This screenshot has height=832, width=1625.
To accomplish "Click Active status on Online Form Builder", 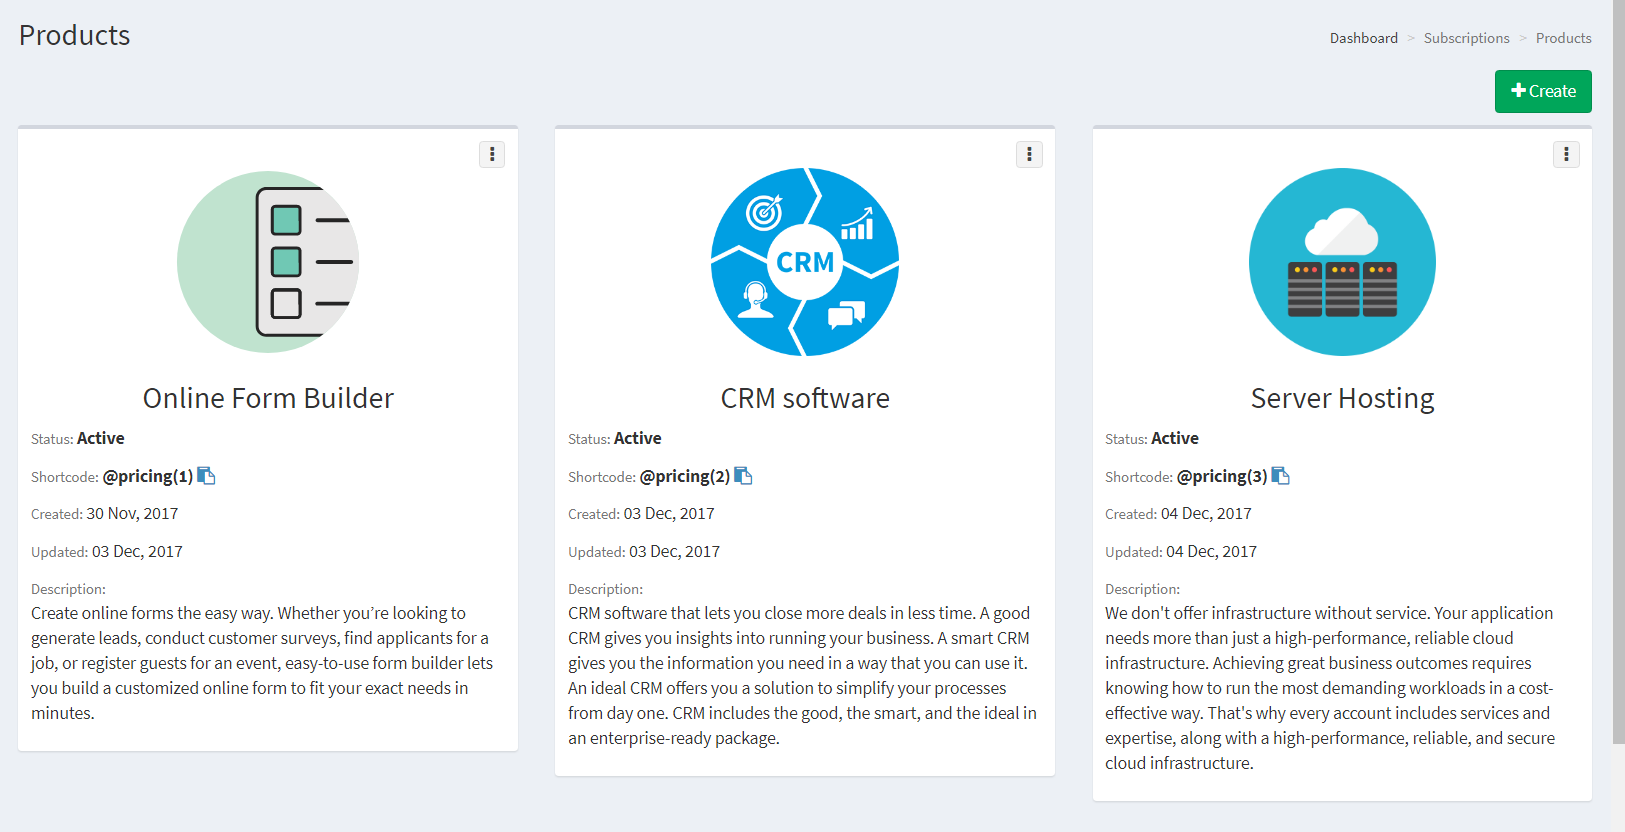I will (x=101, y=438).
